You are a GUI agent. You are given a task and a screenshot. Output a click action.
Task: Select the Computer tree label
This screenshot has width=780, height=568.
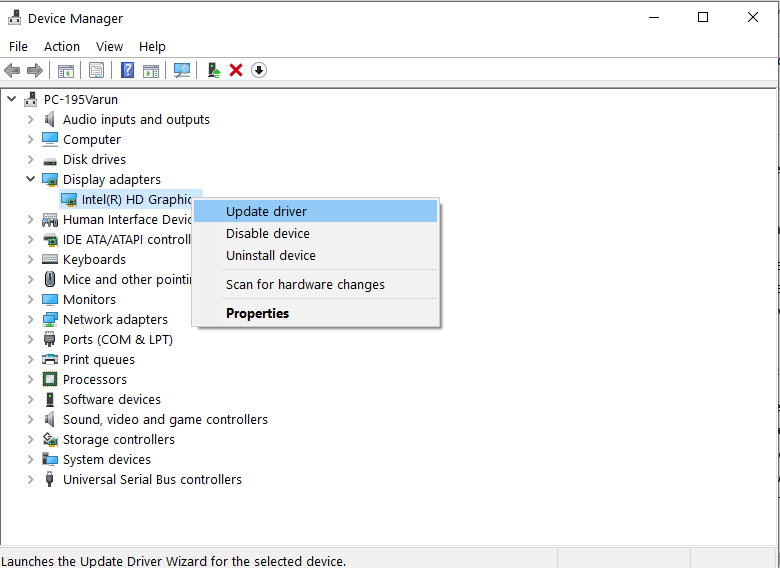tap(92, 140)
